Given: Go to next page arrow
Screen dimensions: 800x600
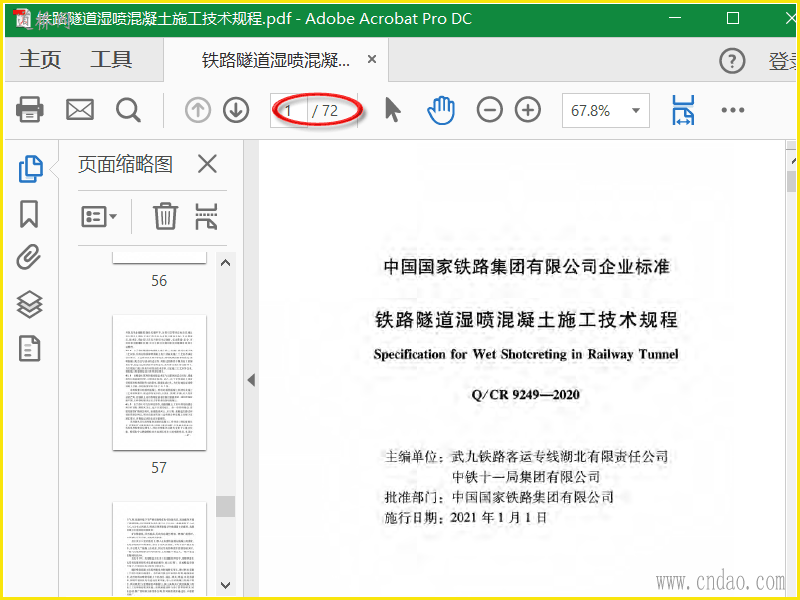Looking at the screenshot, I should click(236, 110).
